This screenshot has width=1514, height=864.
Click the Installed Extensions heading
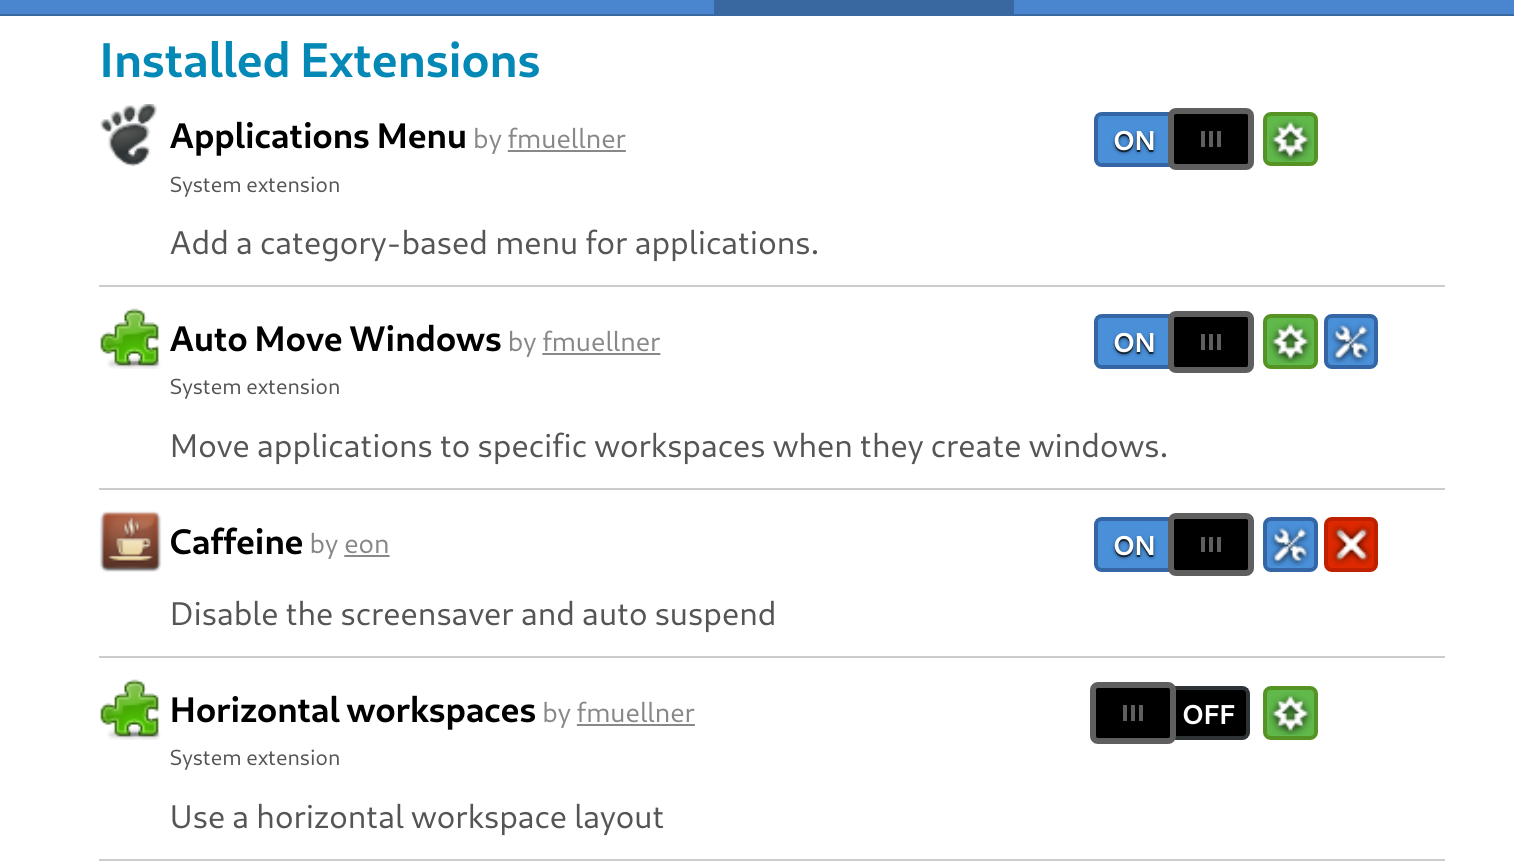320,61
